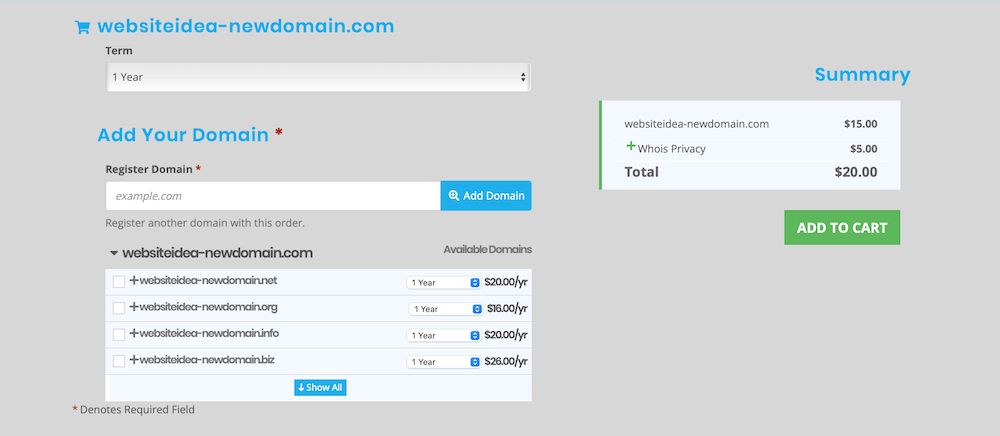Collapse the websiteidea-newdomain.com available domains list
The image size is (1000, 436).
(x=114, y=253)
